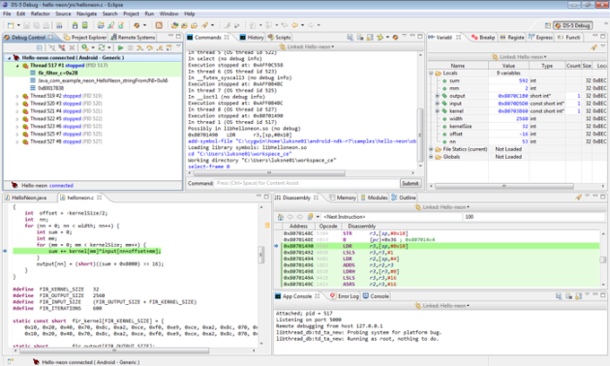
Task: Click the pin icon in Variables panel toolbar
Action: 593,47
